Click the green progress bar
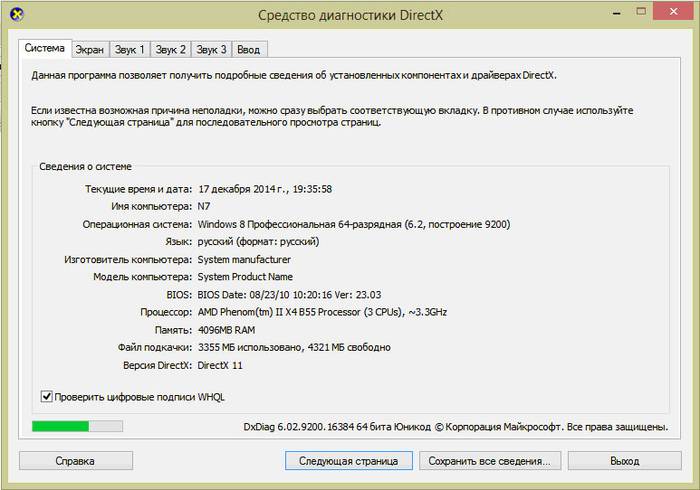 coord(77,427)
